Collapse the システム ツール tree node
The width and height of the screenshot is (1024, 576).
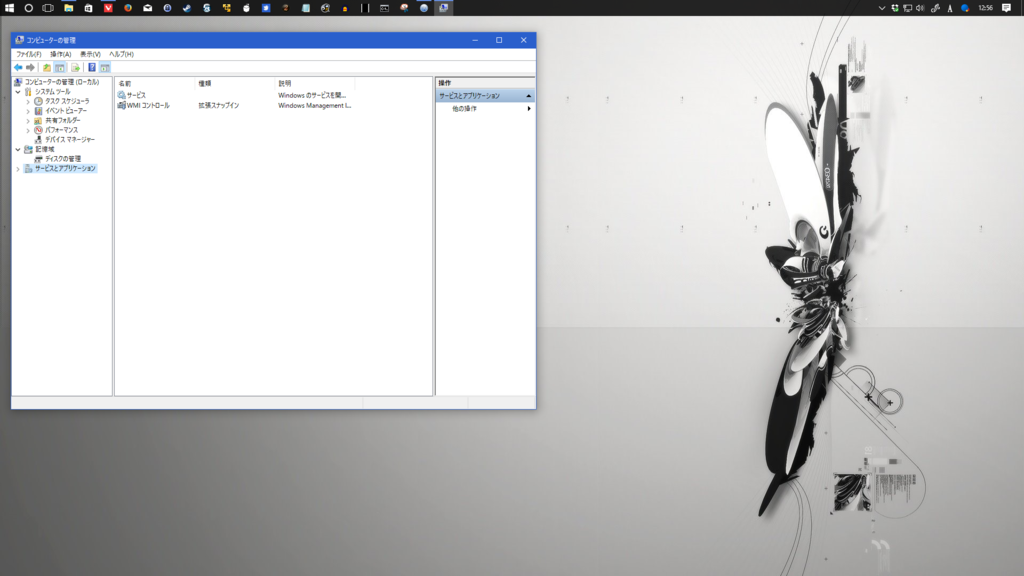pos(18,92)
